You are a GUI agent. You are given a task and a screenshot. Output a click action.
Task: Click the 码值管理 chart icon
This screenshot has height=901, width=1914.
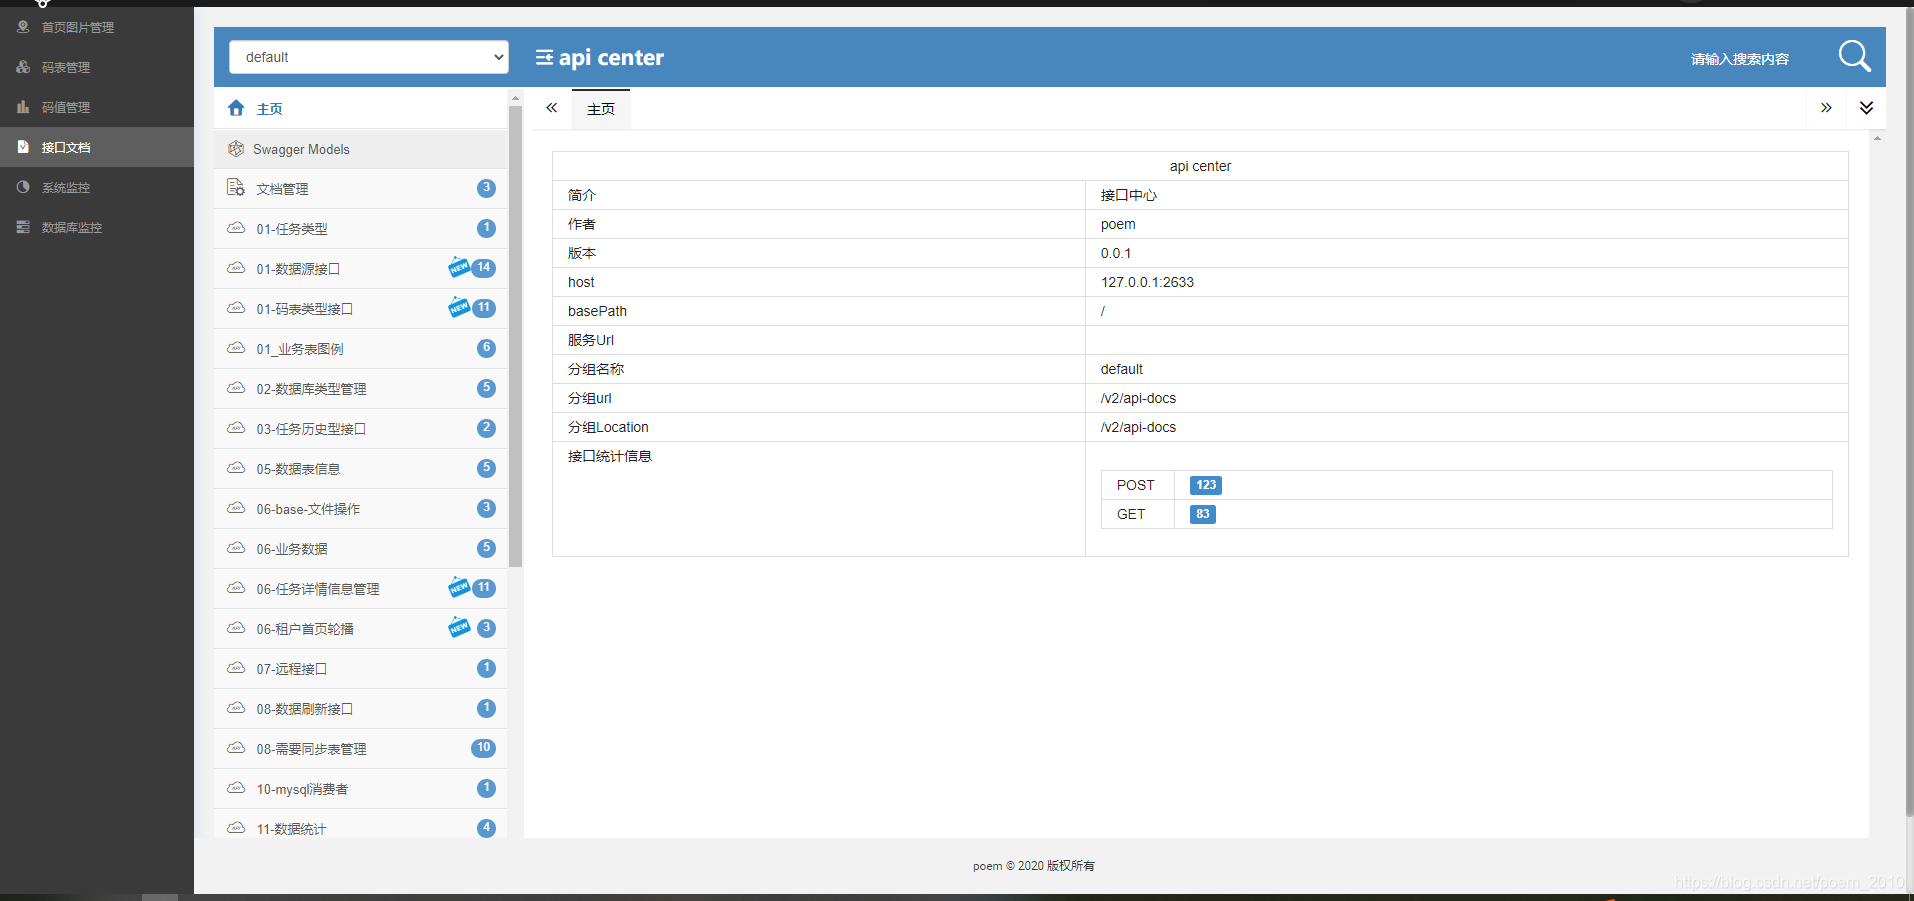coord(23,107)
